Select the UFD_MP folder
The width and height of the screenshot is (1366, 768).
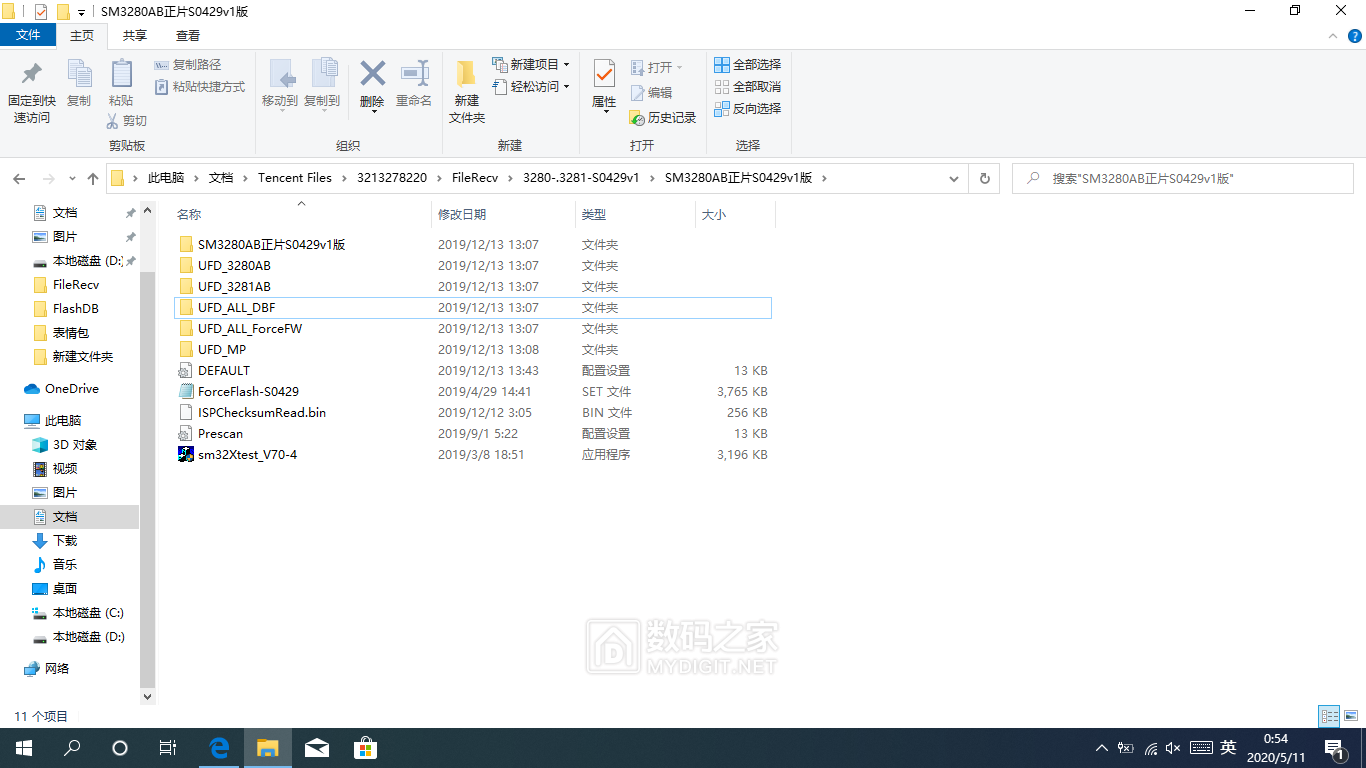[x=472, y=349]
